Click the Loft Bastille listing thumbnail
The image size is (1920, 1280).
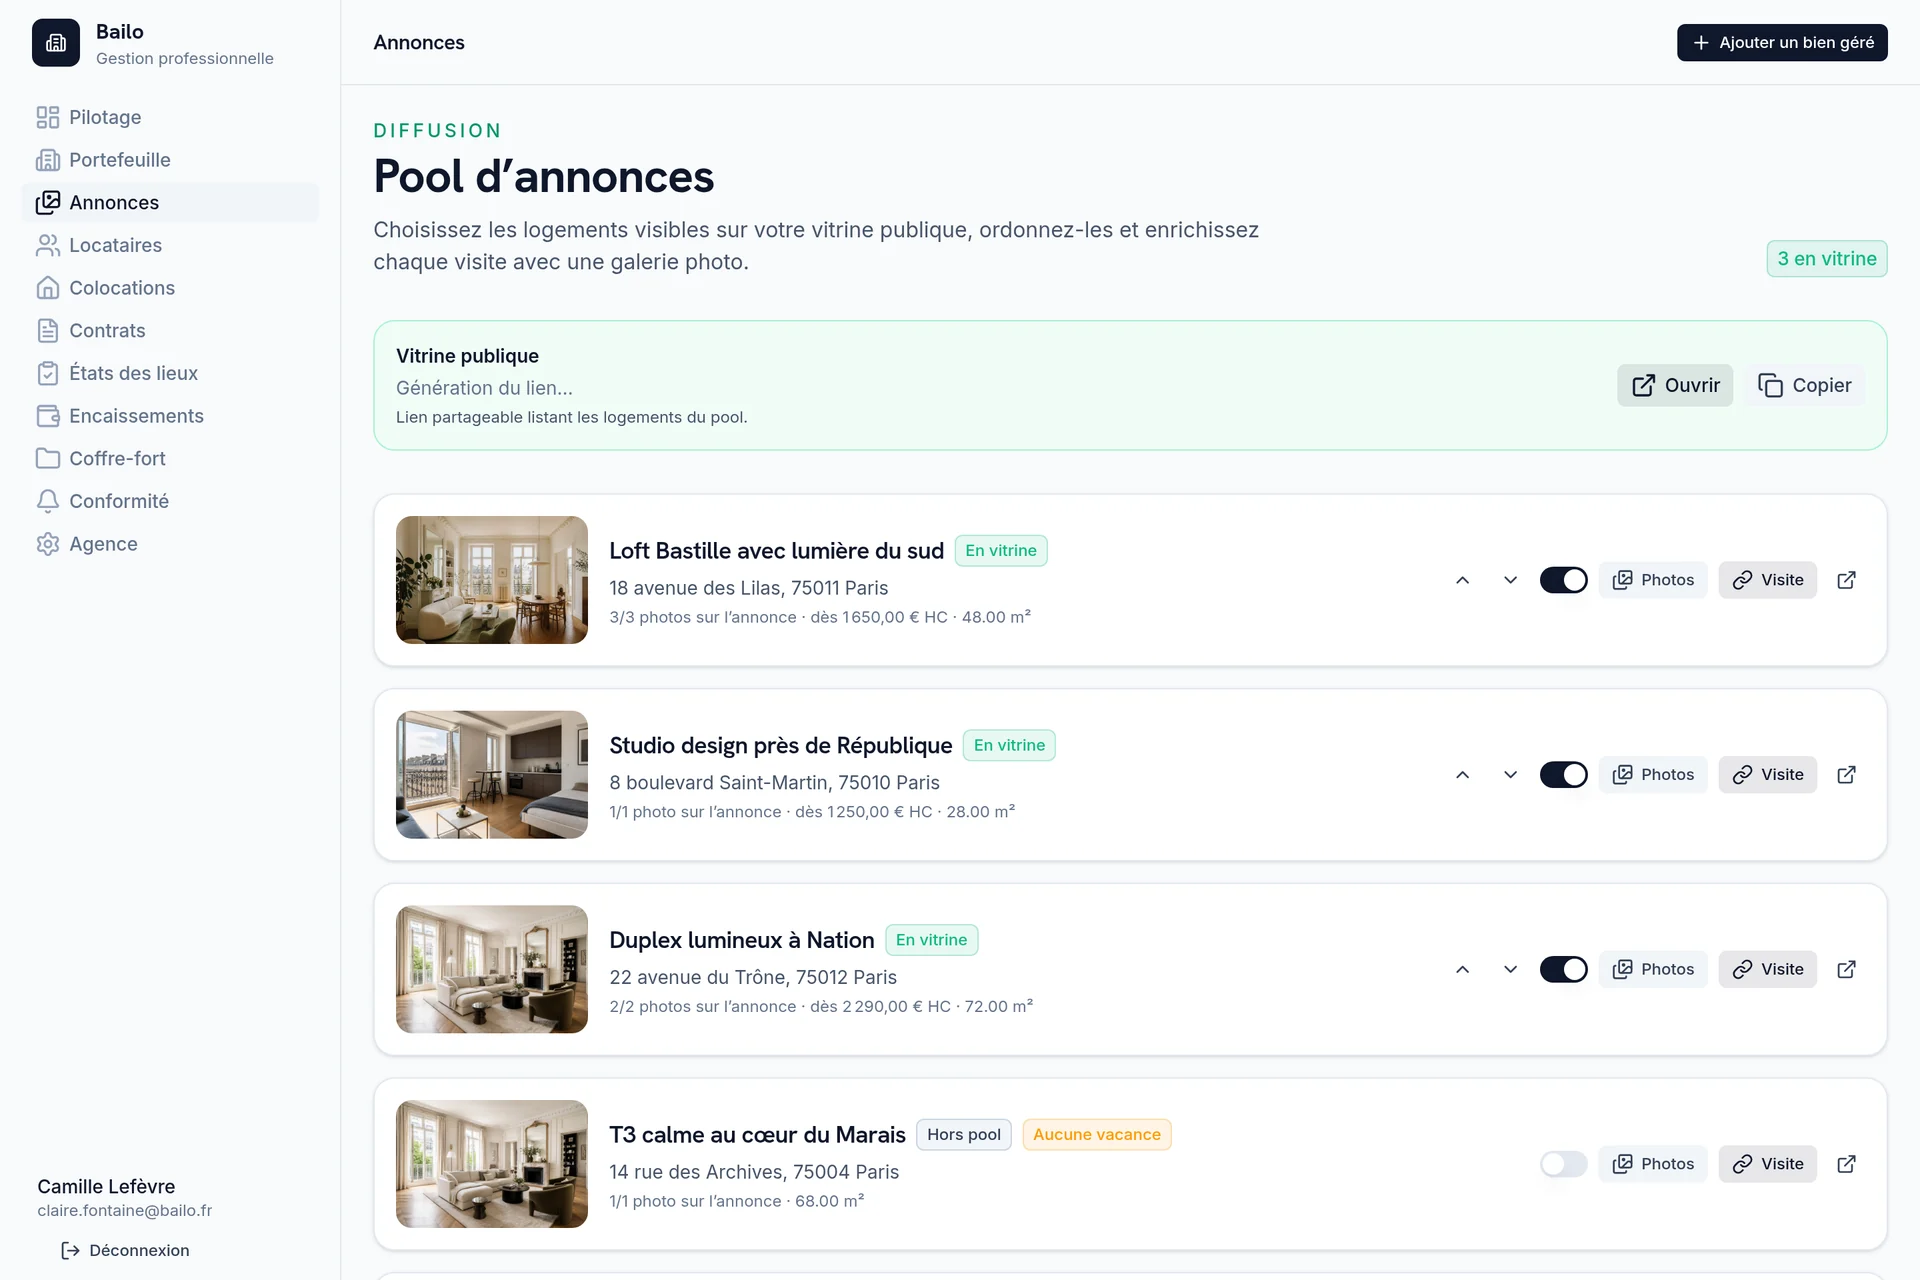(x=492, y=580)
